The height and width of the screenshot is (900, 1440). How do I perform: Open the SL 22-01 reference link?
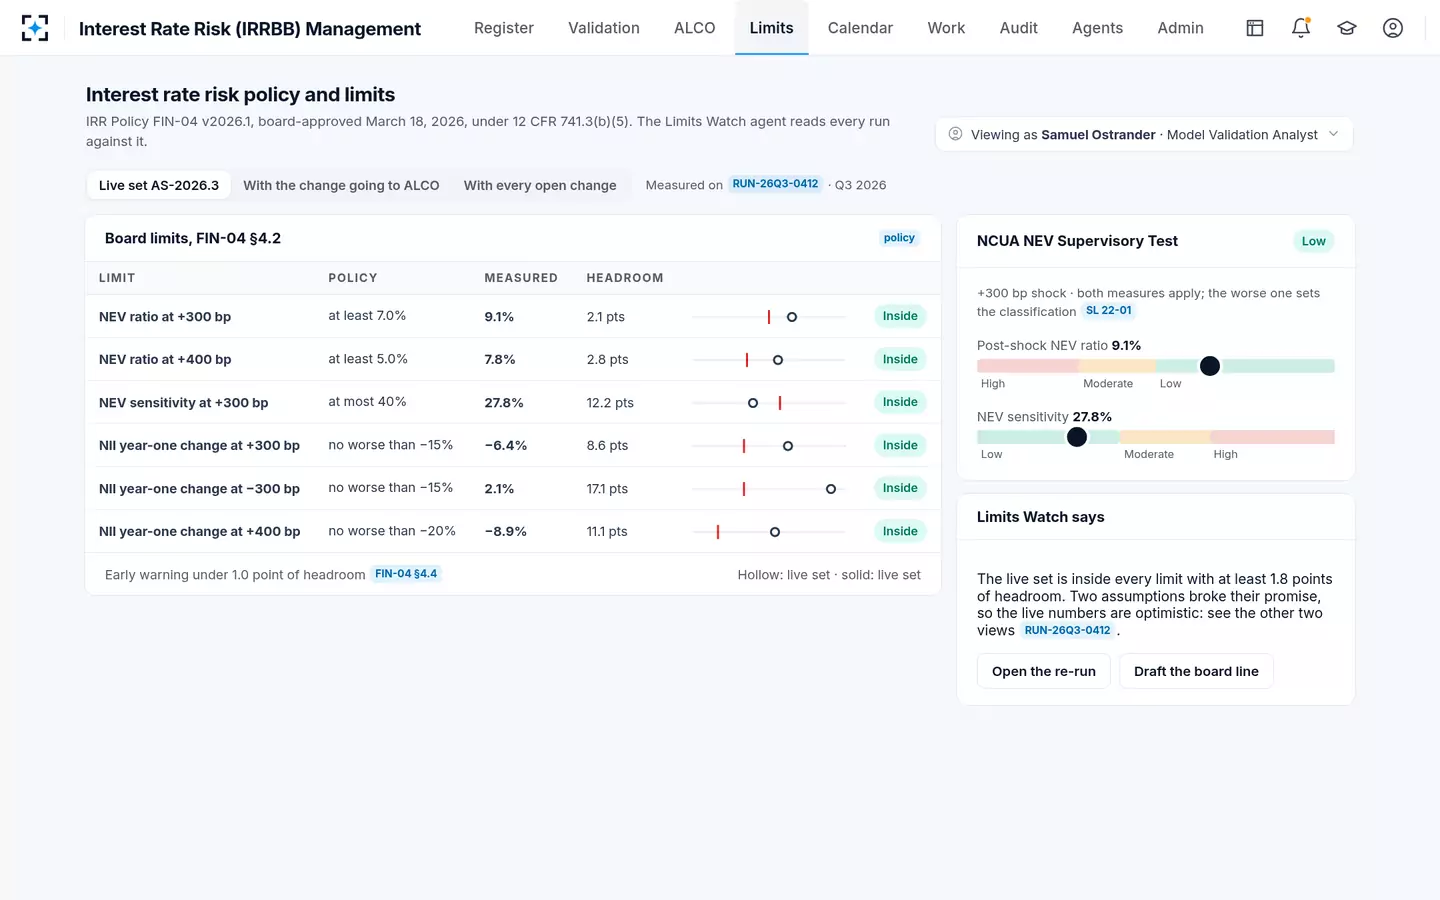pyautogui.click(x=1109, y=311)
